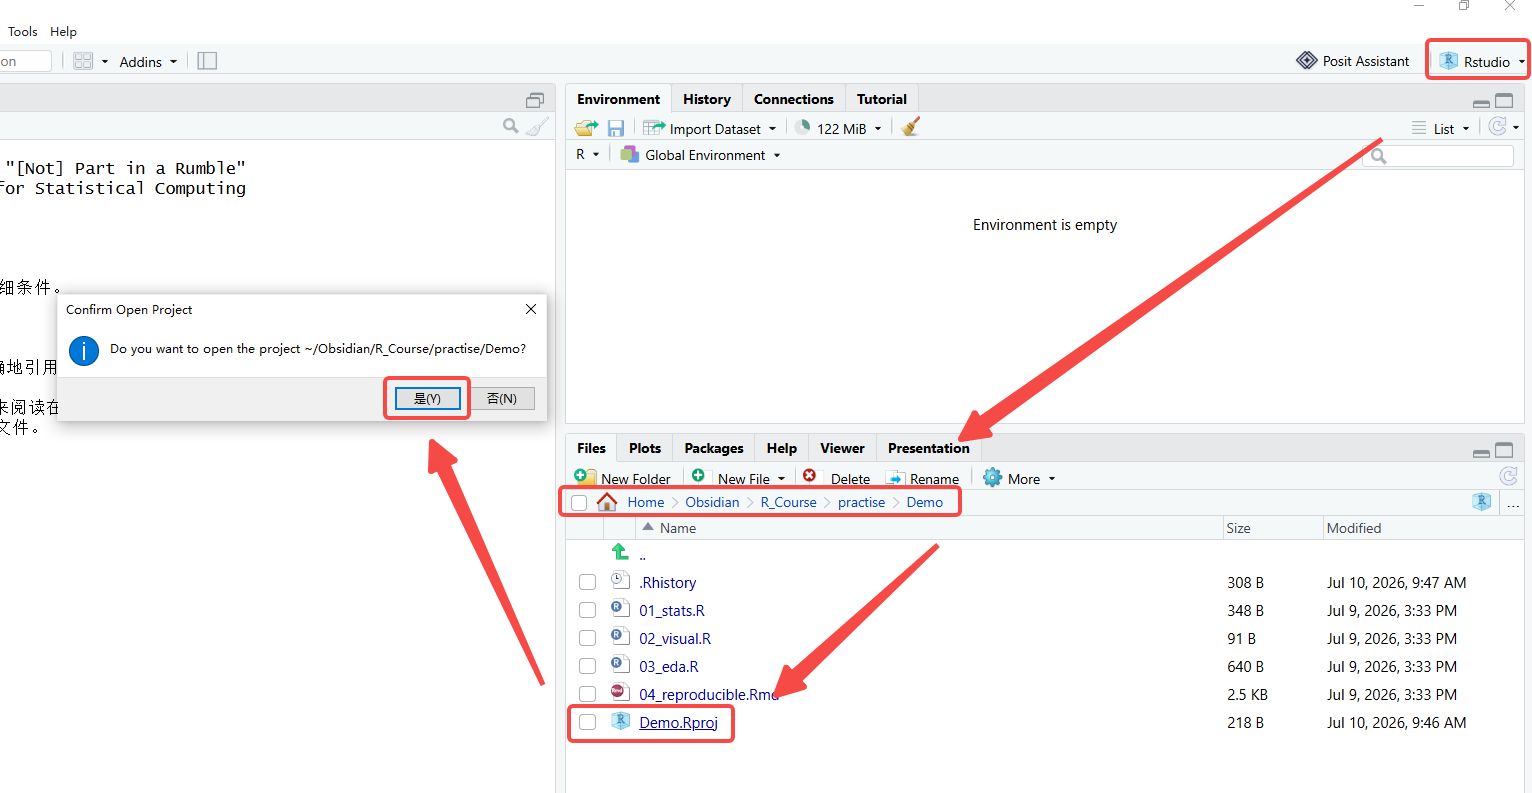Click the Posit Assistant icon
This screenshot has height=793, width=1532.
click(x=1306, y=61)
